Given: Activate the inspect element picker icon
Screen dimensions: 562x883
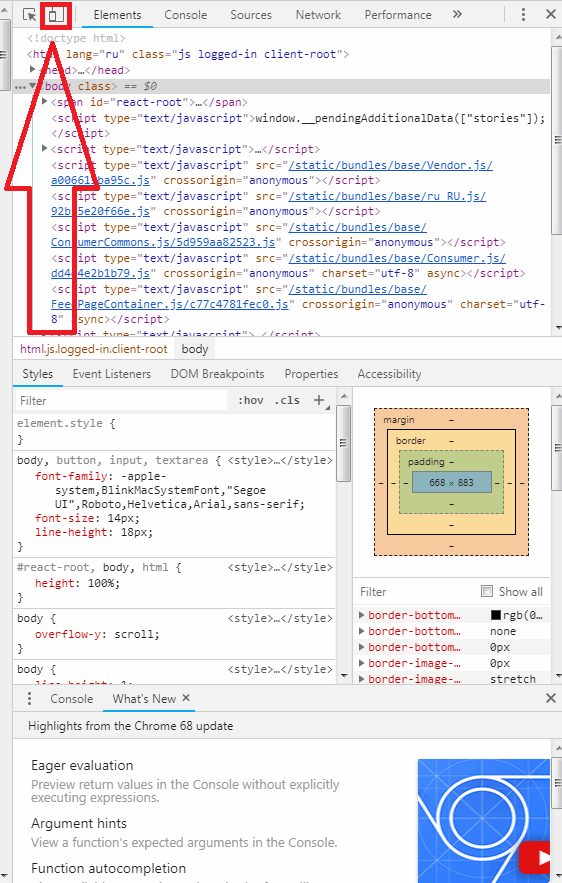Looking at the screenshot, I should coord(29,15).
